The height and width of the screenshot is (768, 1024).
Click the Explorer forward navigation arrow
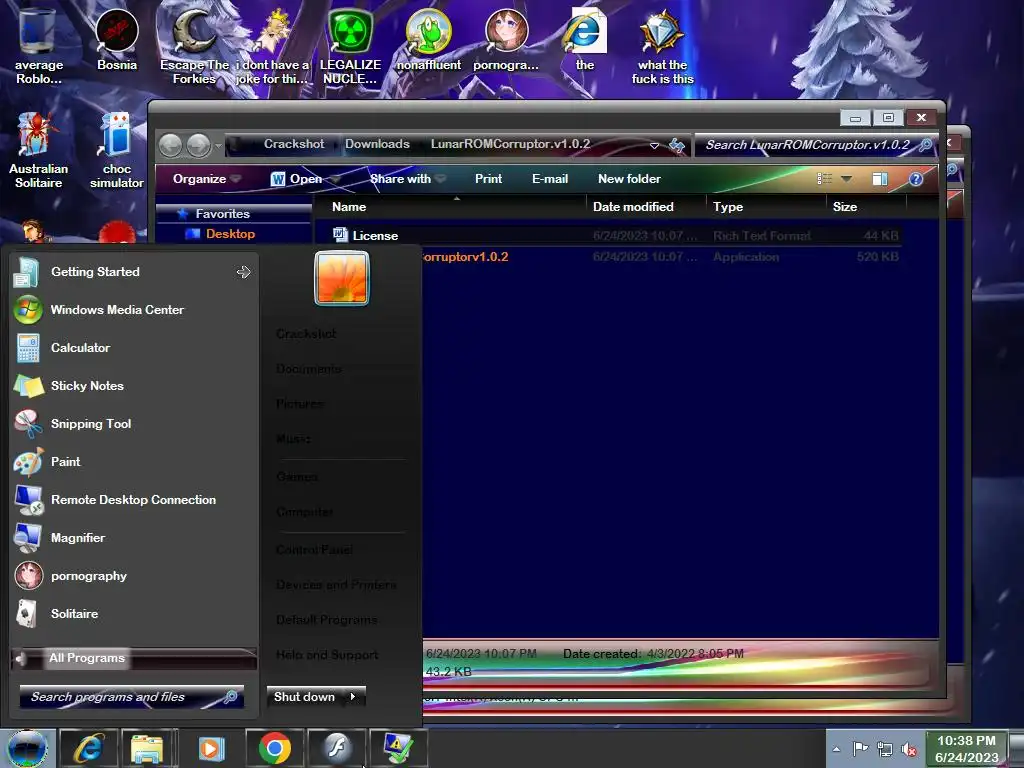199,145
